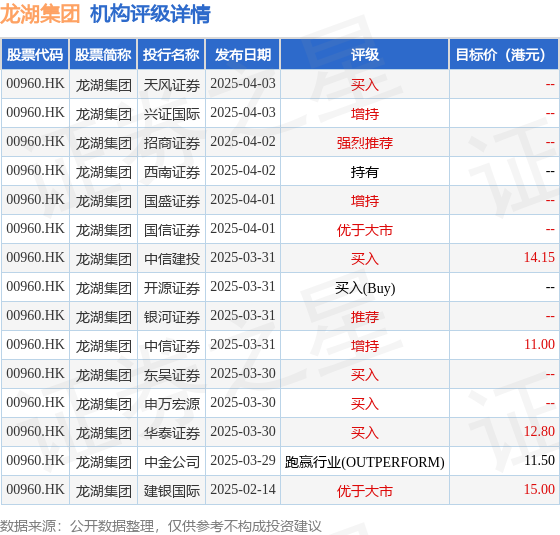The width and height of the screenshot is (560, 535).
Task: Click the 目标价（港元）column header
Action: tap(504, 54)
